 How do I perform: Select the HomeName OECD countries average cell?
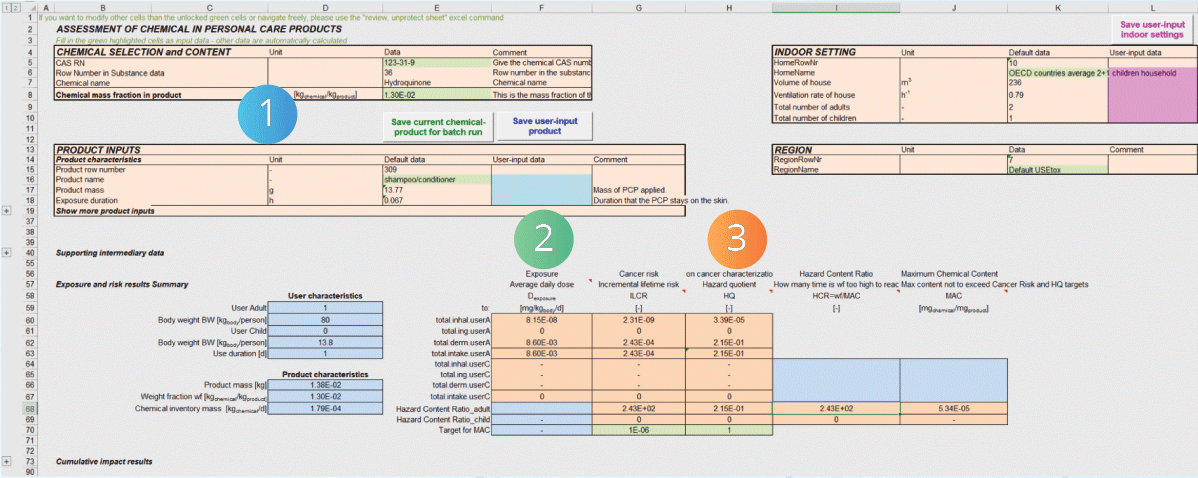[1056, 73]
